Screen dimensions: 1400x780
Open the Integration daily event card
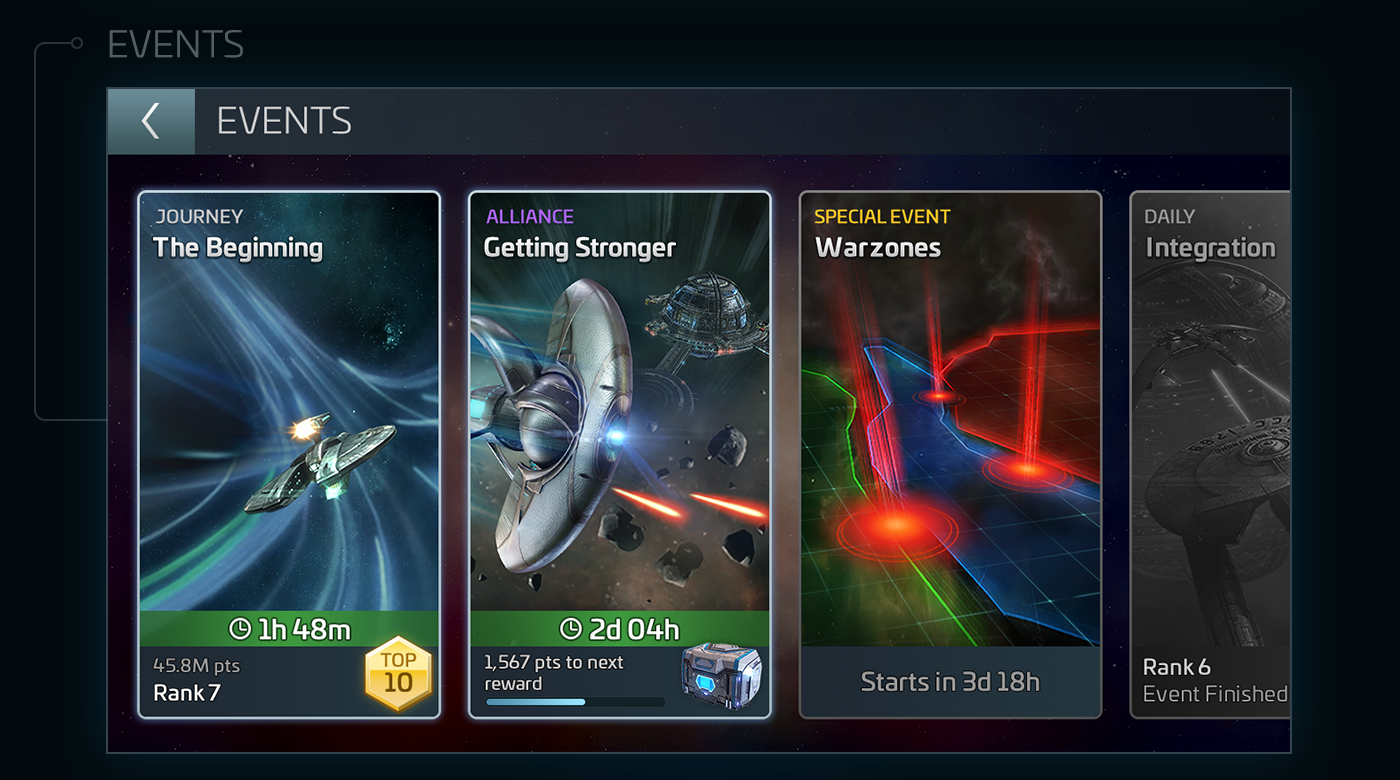click(1210, 455)
